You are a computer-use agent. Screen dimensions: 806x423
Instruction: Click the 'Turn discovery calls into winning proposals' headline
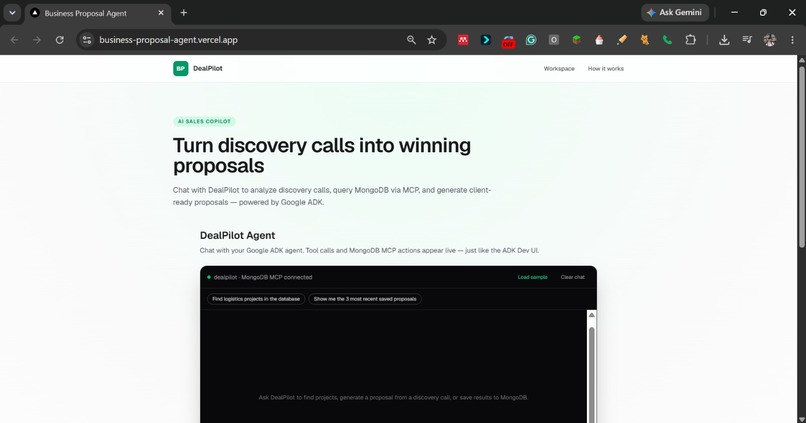click(x=322, y=155)
